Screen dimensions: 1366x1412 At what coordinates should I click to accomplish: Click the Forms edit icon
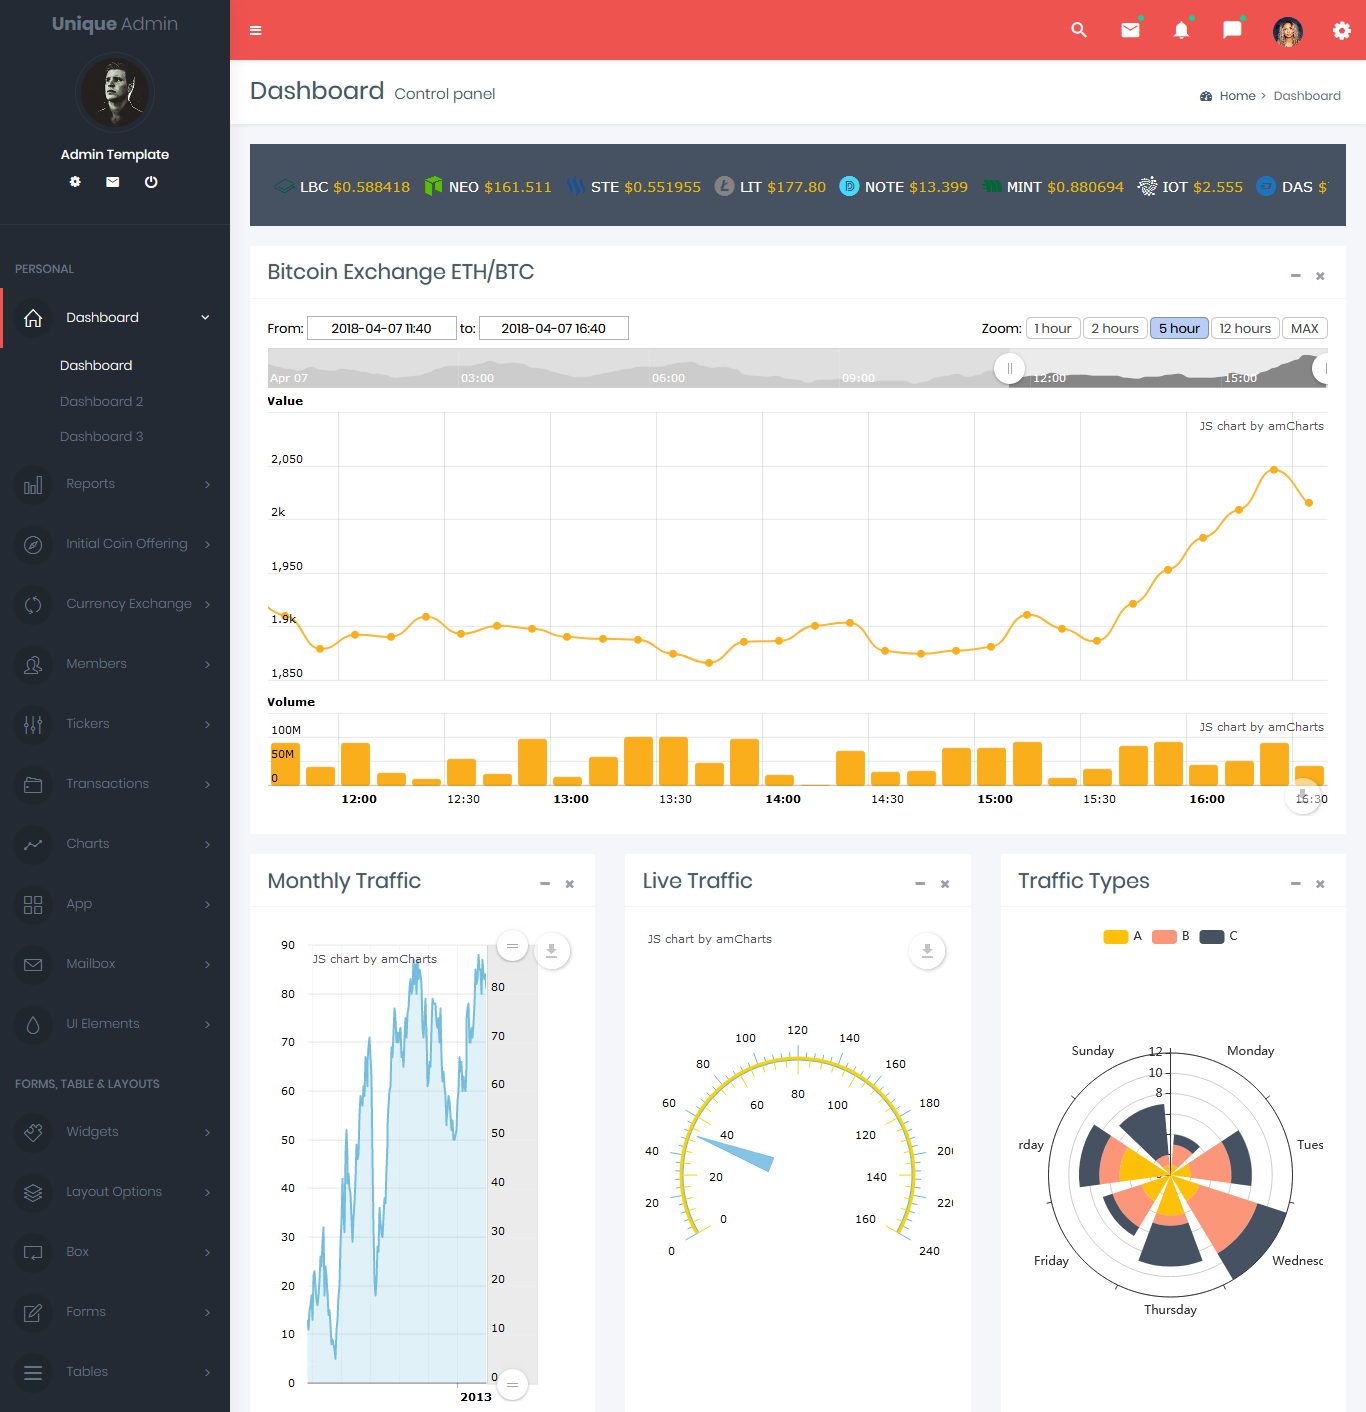tap(33, 1313)
